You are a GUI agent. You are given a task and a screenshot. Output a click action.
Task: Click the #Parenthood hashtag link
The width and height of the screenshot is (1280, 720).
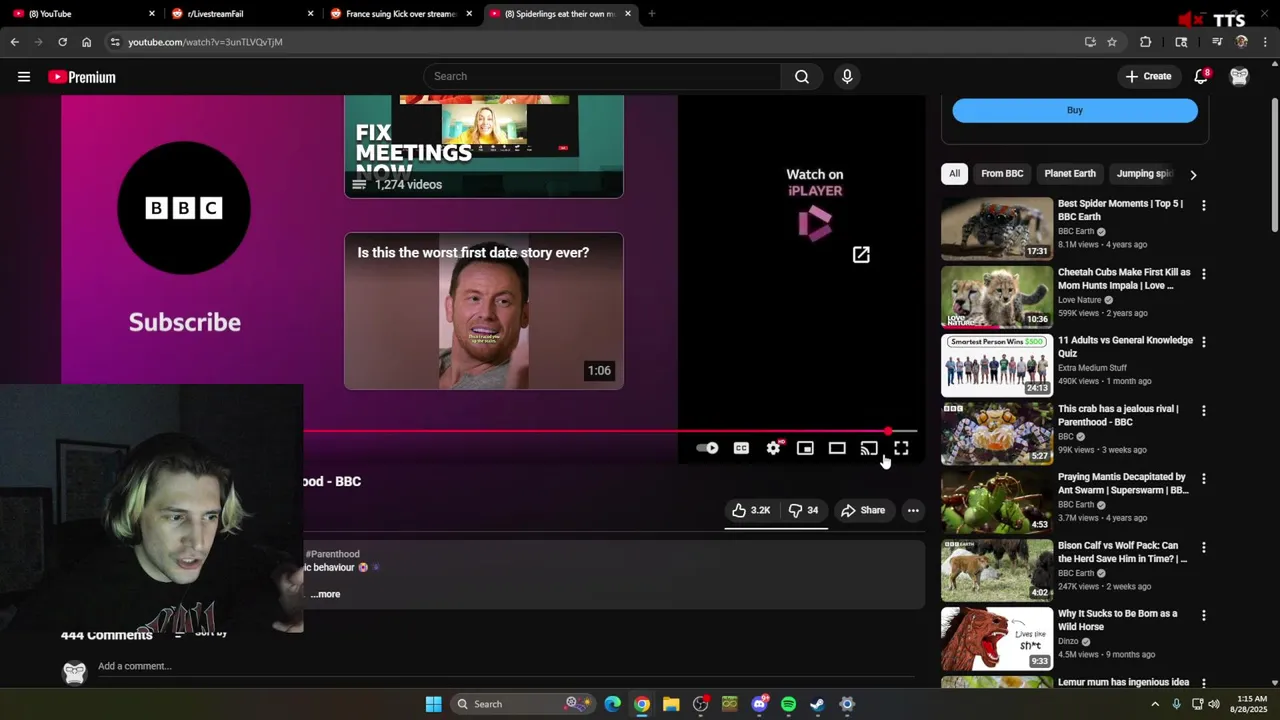click(x=333, y=554)
